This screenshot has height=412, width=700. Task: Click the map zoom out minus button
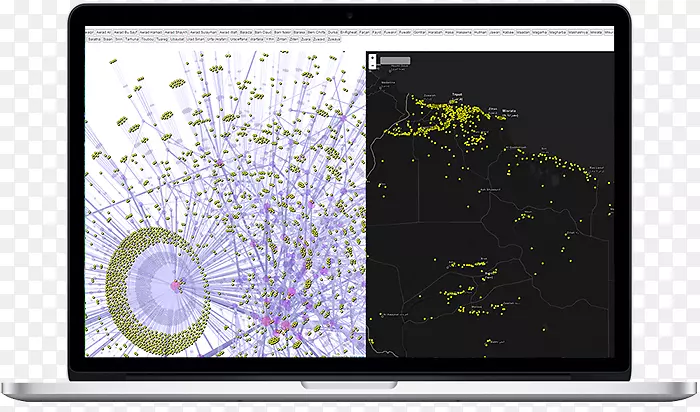tap(373, 64)
